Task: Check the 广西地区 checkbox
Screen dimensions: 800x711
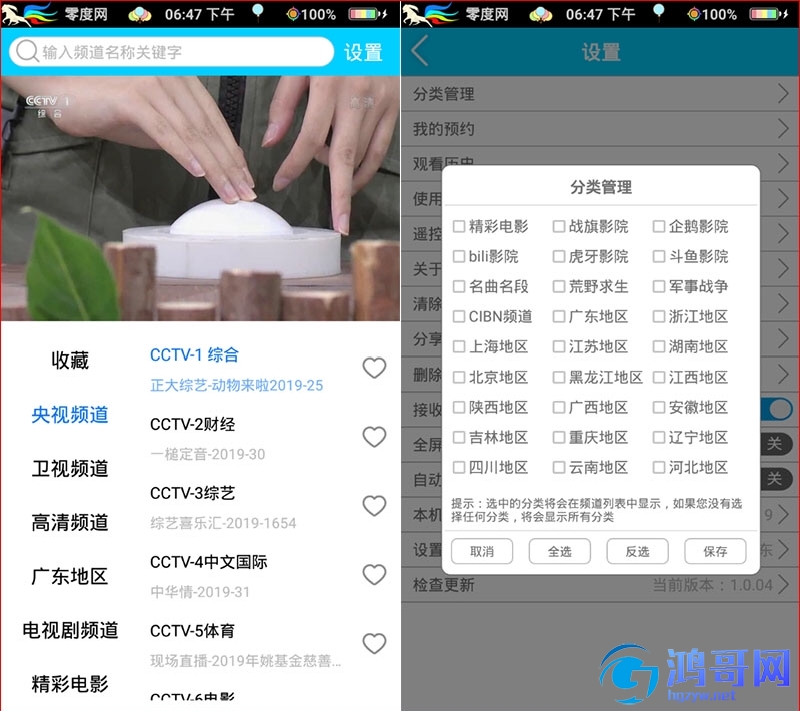Action: (x=559, y=407)
